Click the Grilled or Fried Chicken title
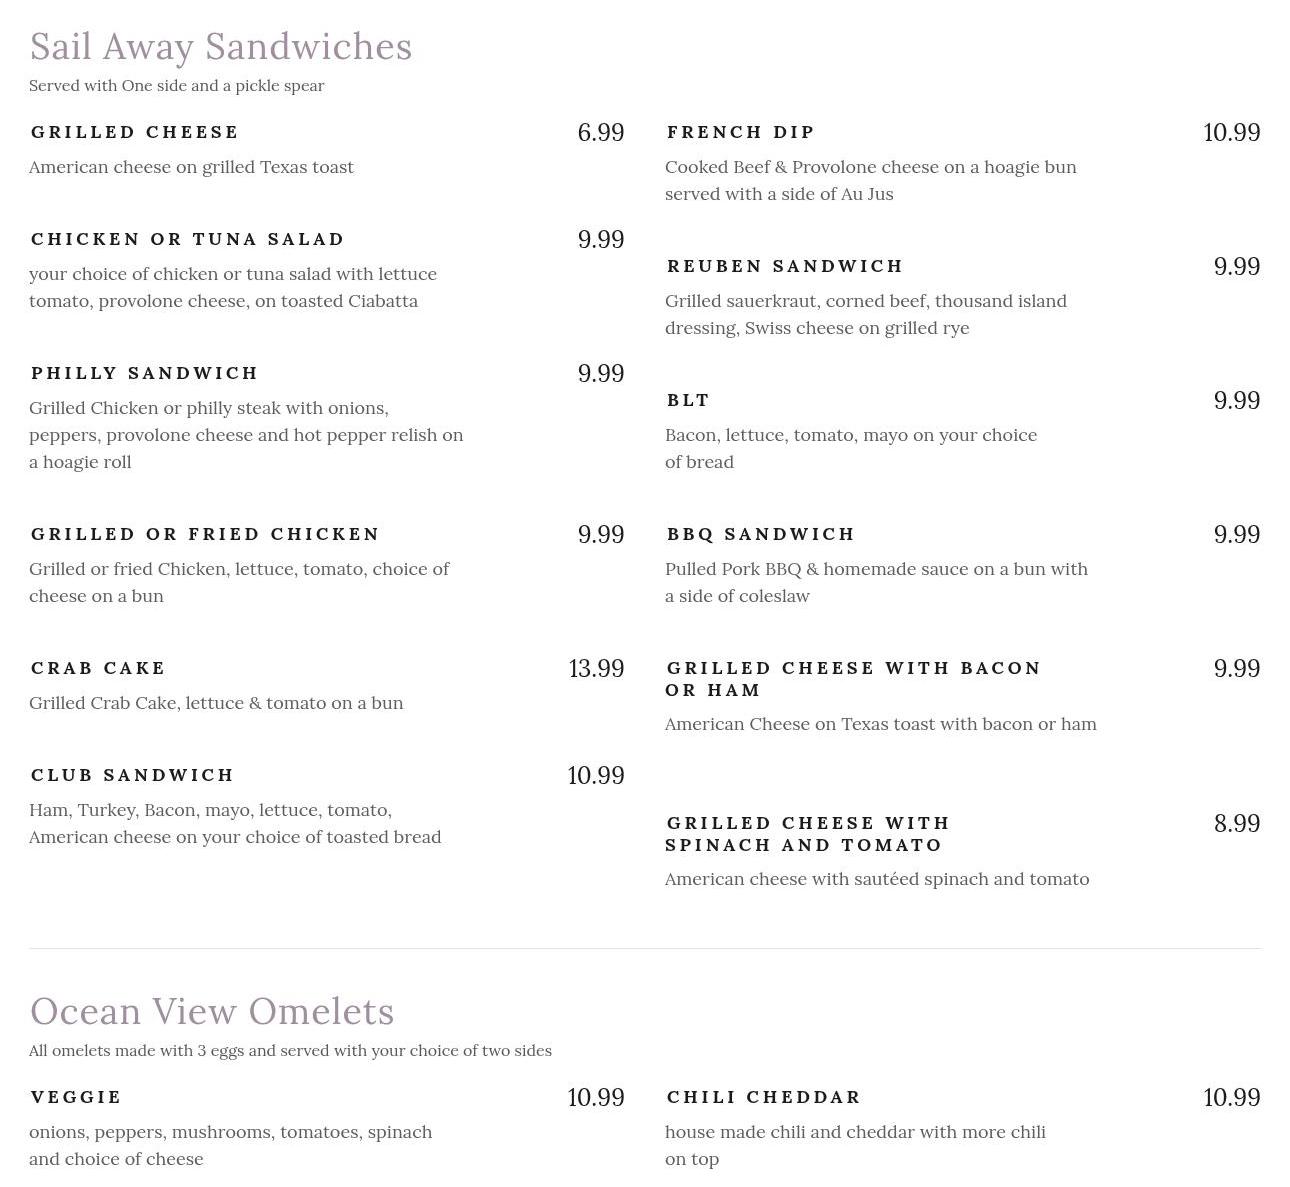 206,534
